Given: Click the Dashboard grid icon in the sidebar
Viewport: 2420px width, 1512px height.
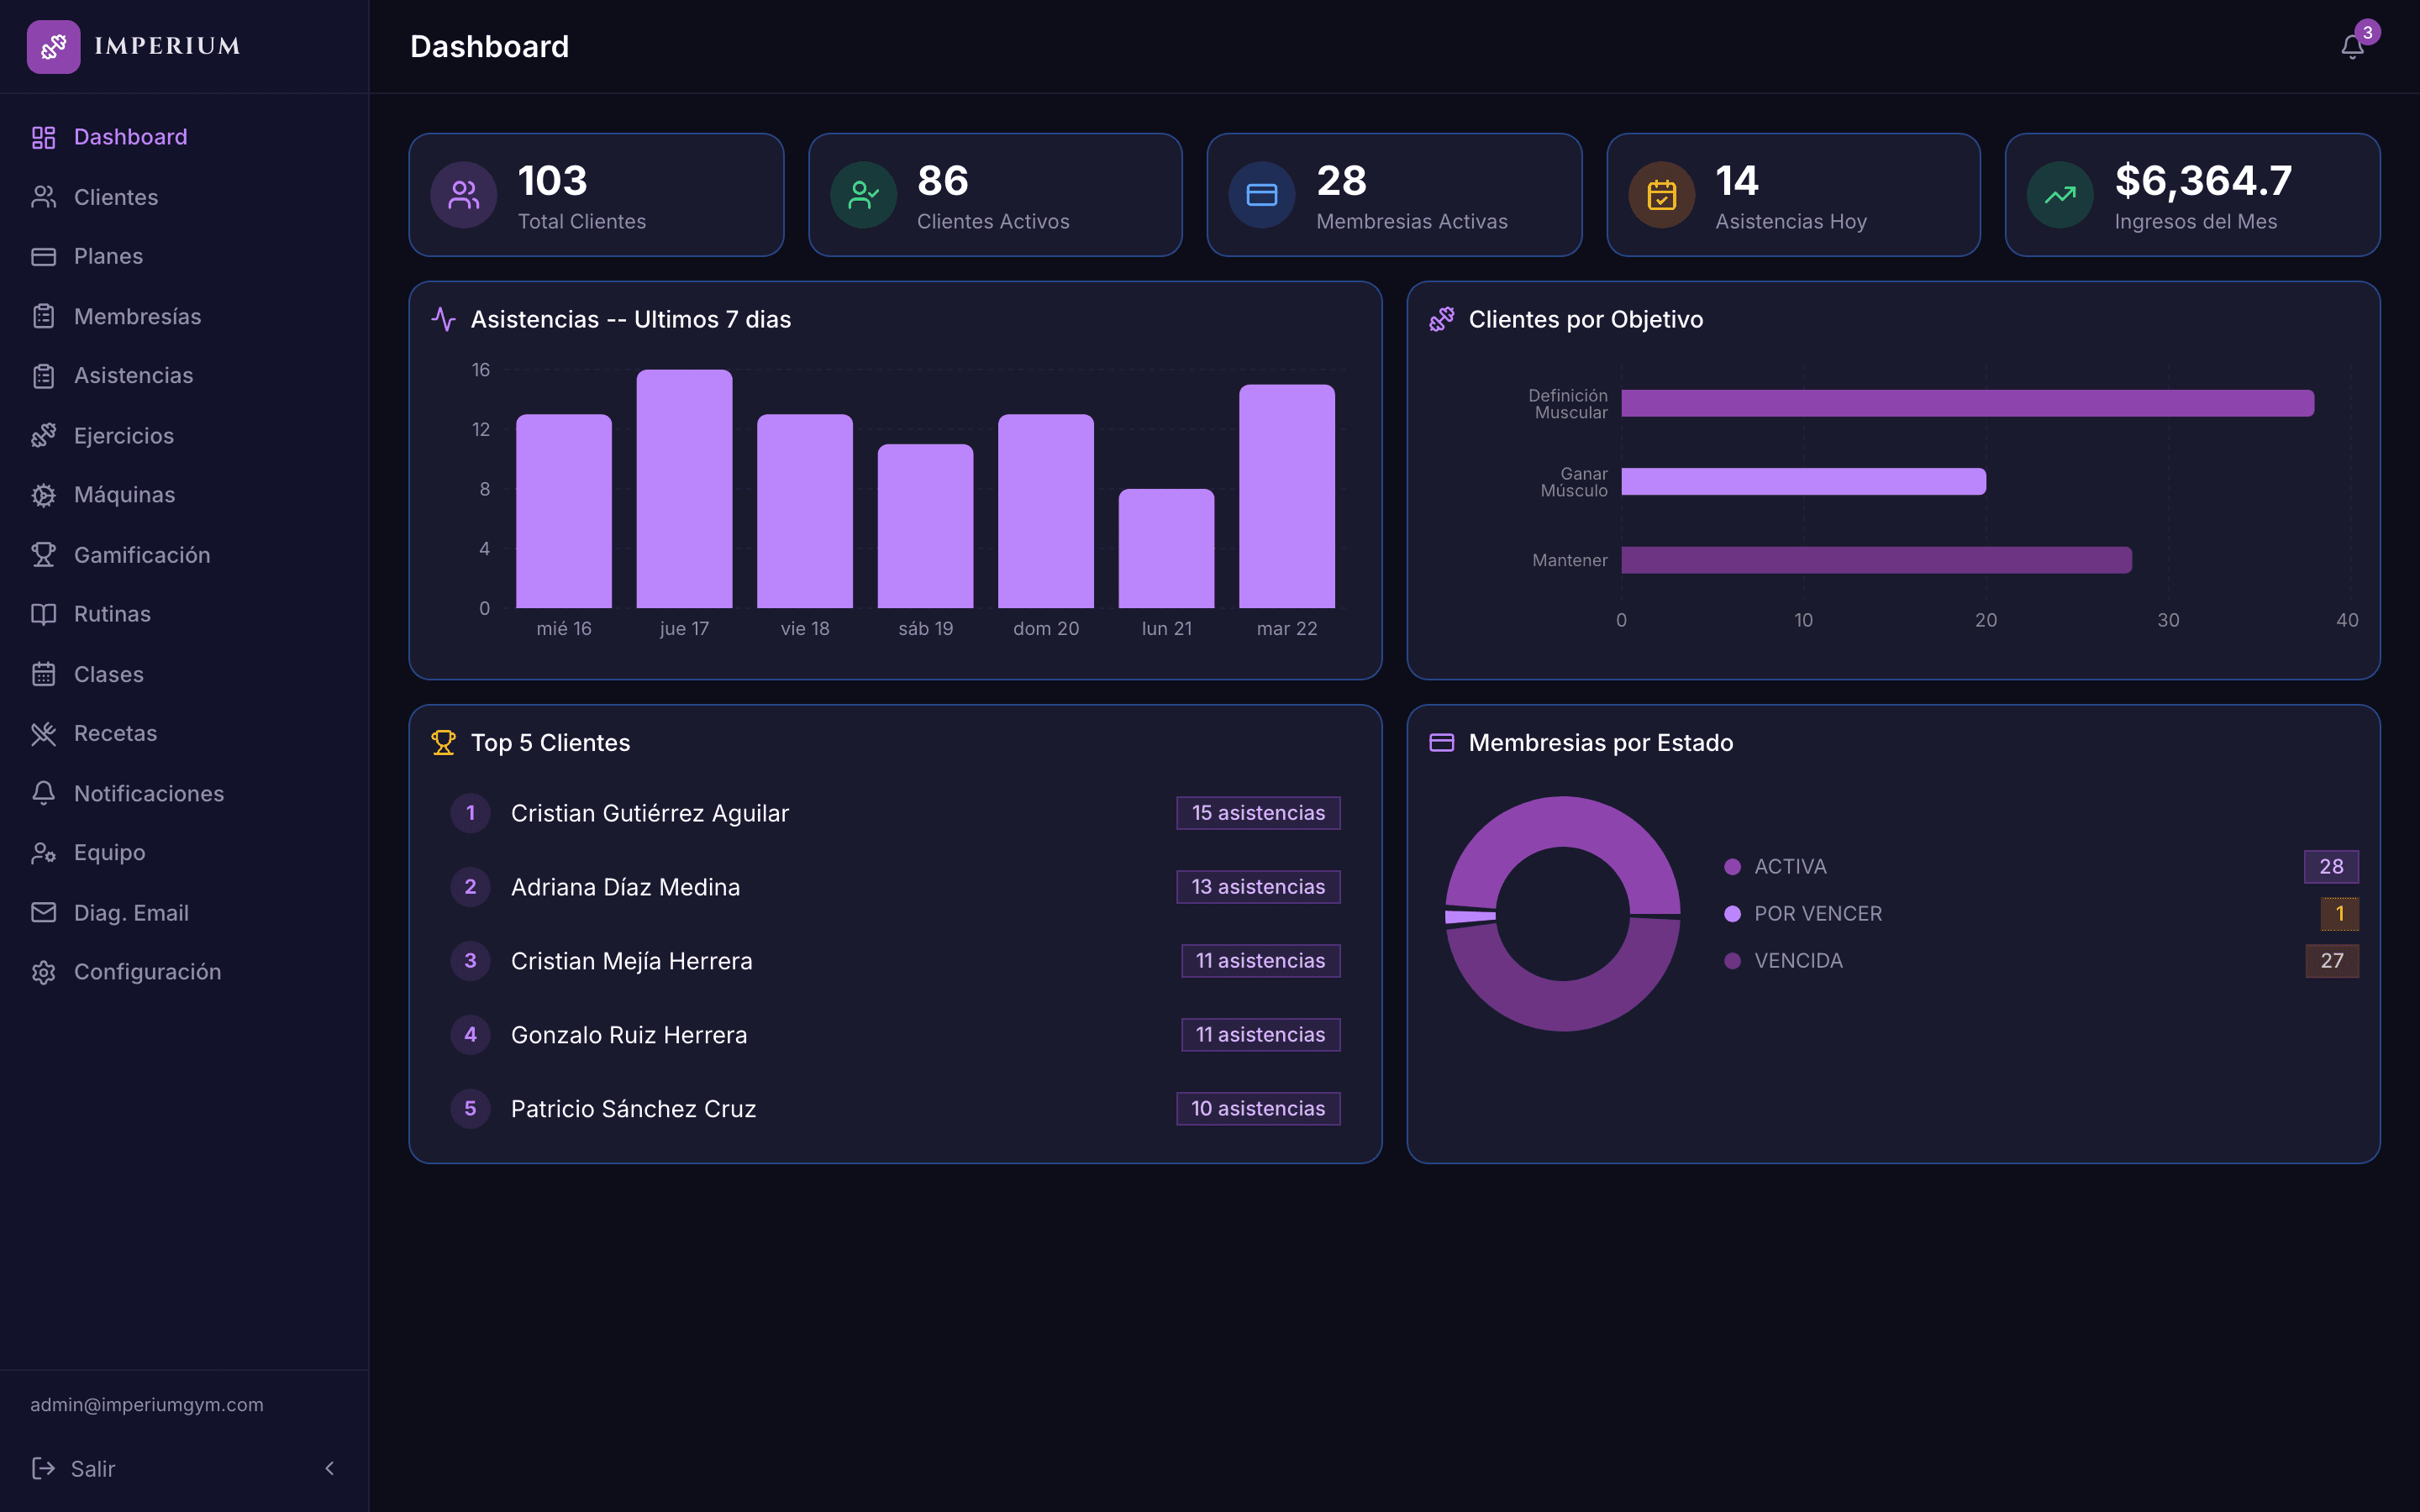Looking at the screenshot, I should tap(43, 137).
